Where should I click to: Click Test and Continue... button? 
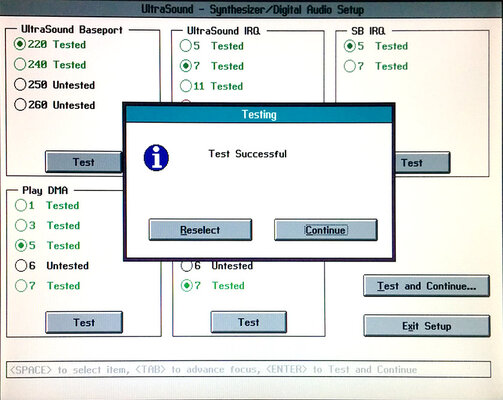427,286
